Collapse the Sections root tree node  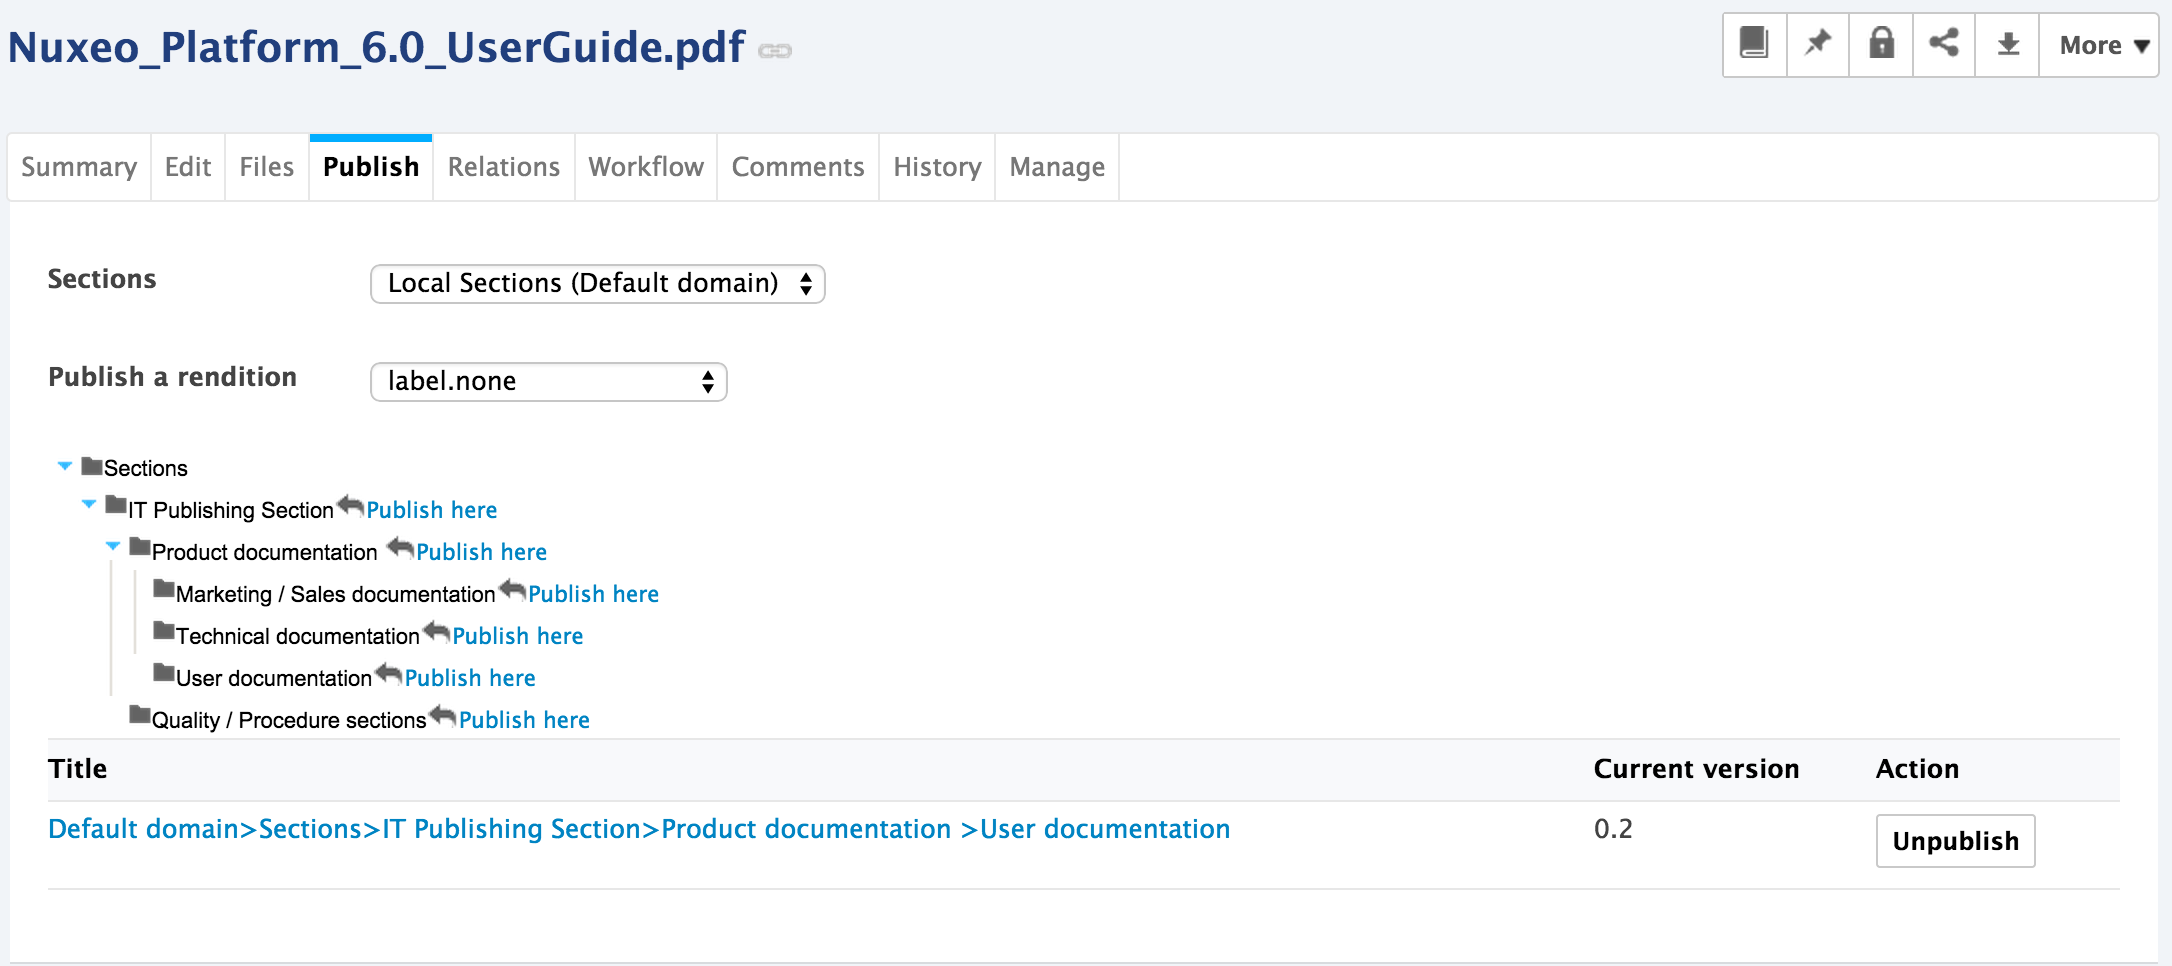click(x=65, y=466)
